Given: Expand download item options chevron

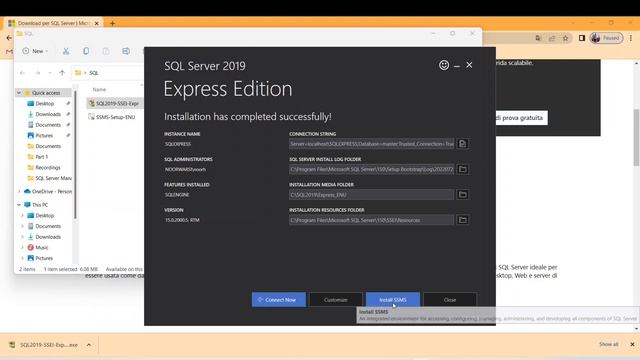Looking at the screenshot, I should pyautogui.click(x=89, y=345).
